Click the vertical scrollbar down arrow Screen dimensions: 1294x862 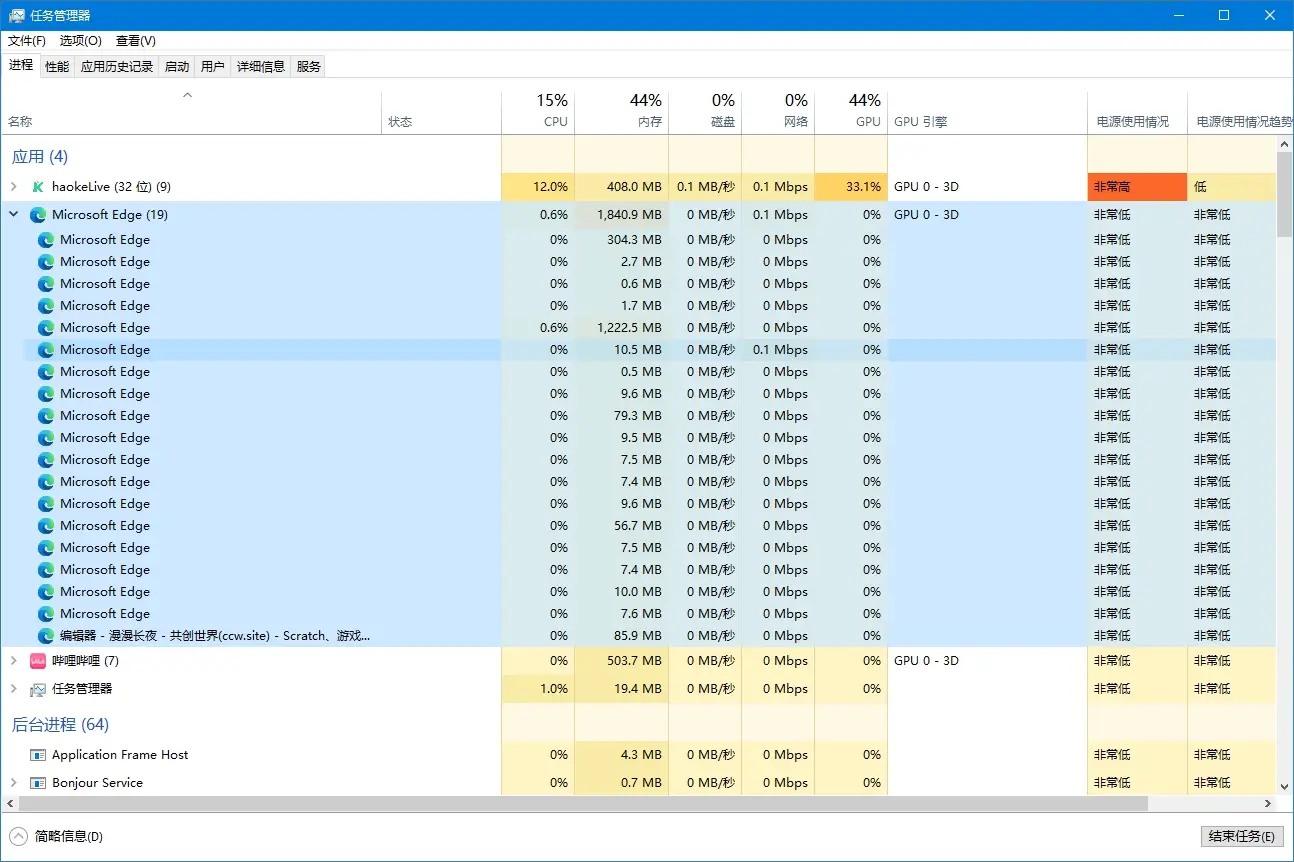tap(1285, 787)
